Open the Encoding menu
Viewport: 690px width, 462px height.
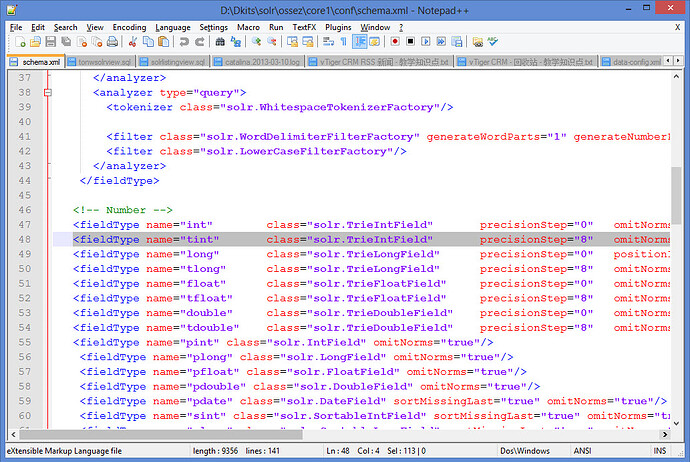[129, 27]
